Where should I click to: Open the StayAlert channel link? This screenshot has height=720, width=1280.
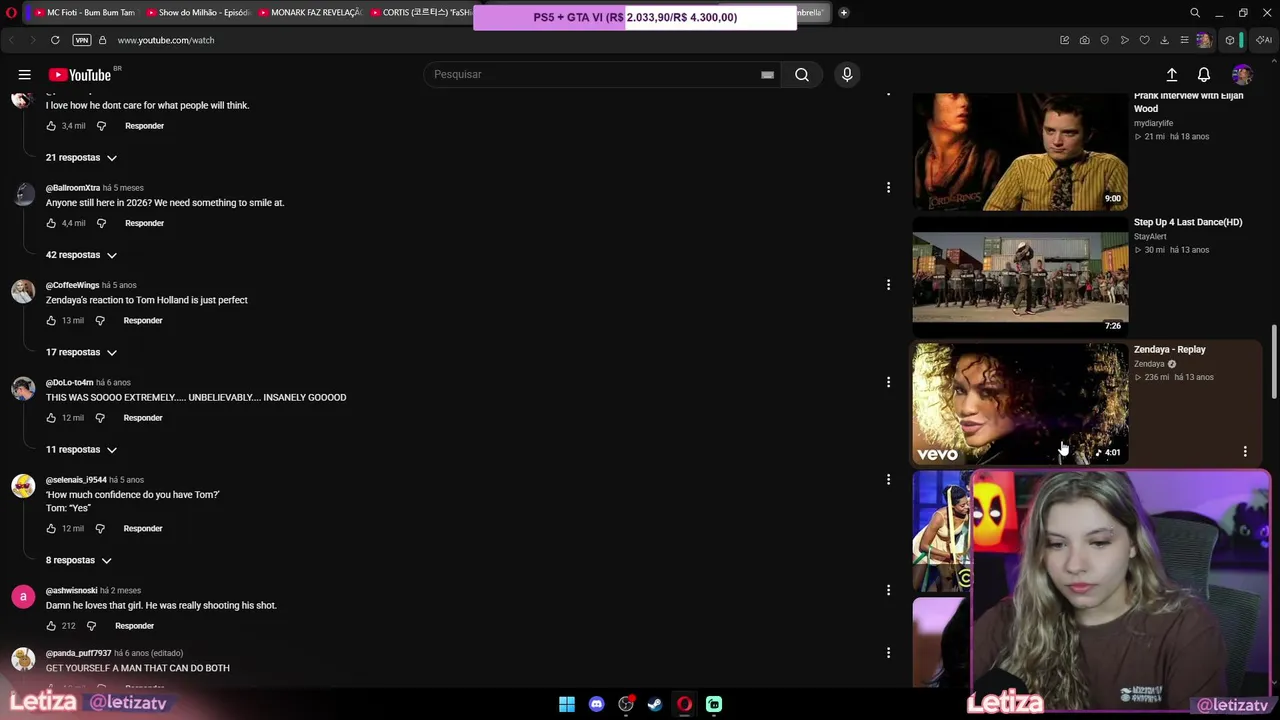point(1150,237)
